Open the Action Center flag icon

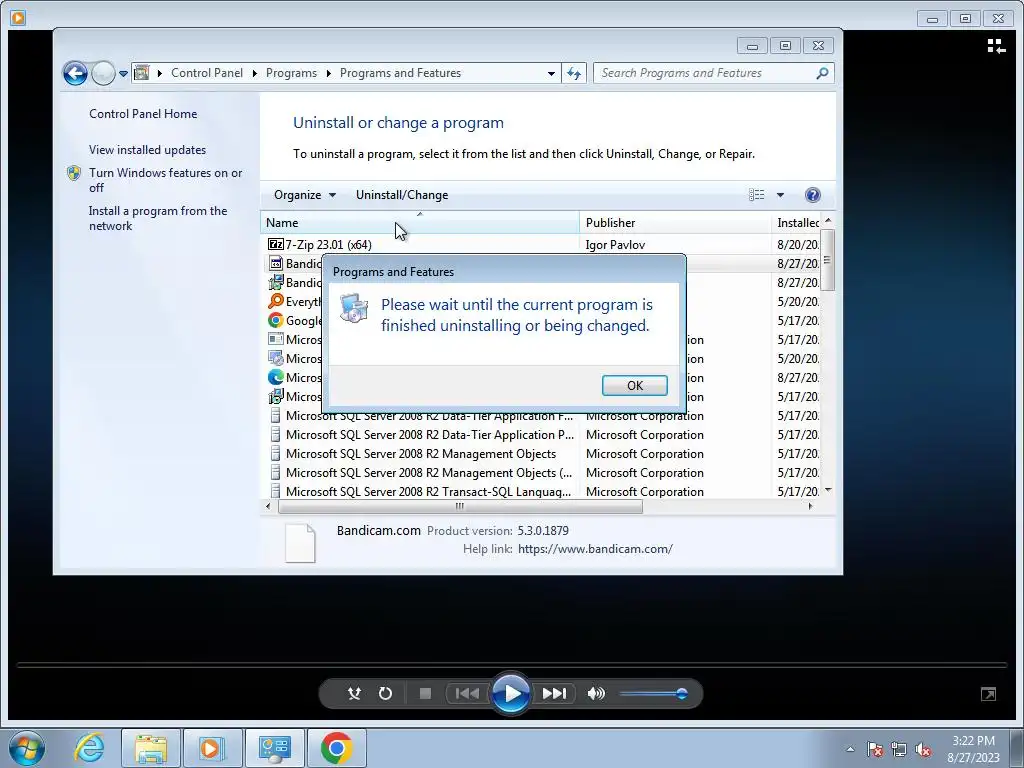point(874,749)
